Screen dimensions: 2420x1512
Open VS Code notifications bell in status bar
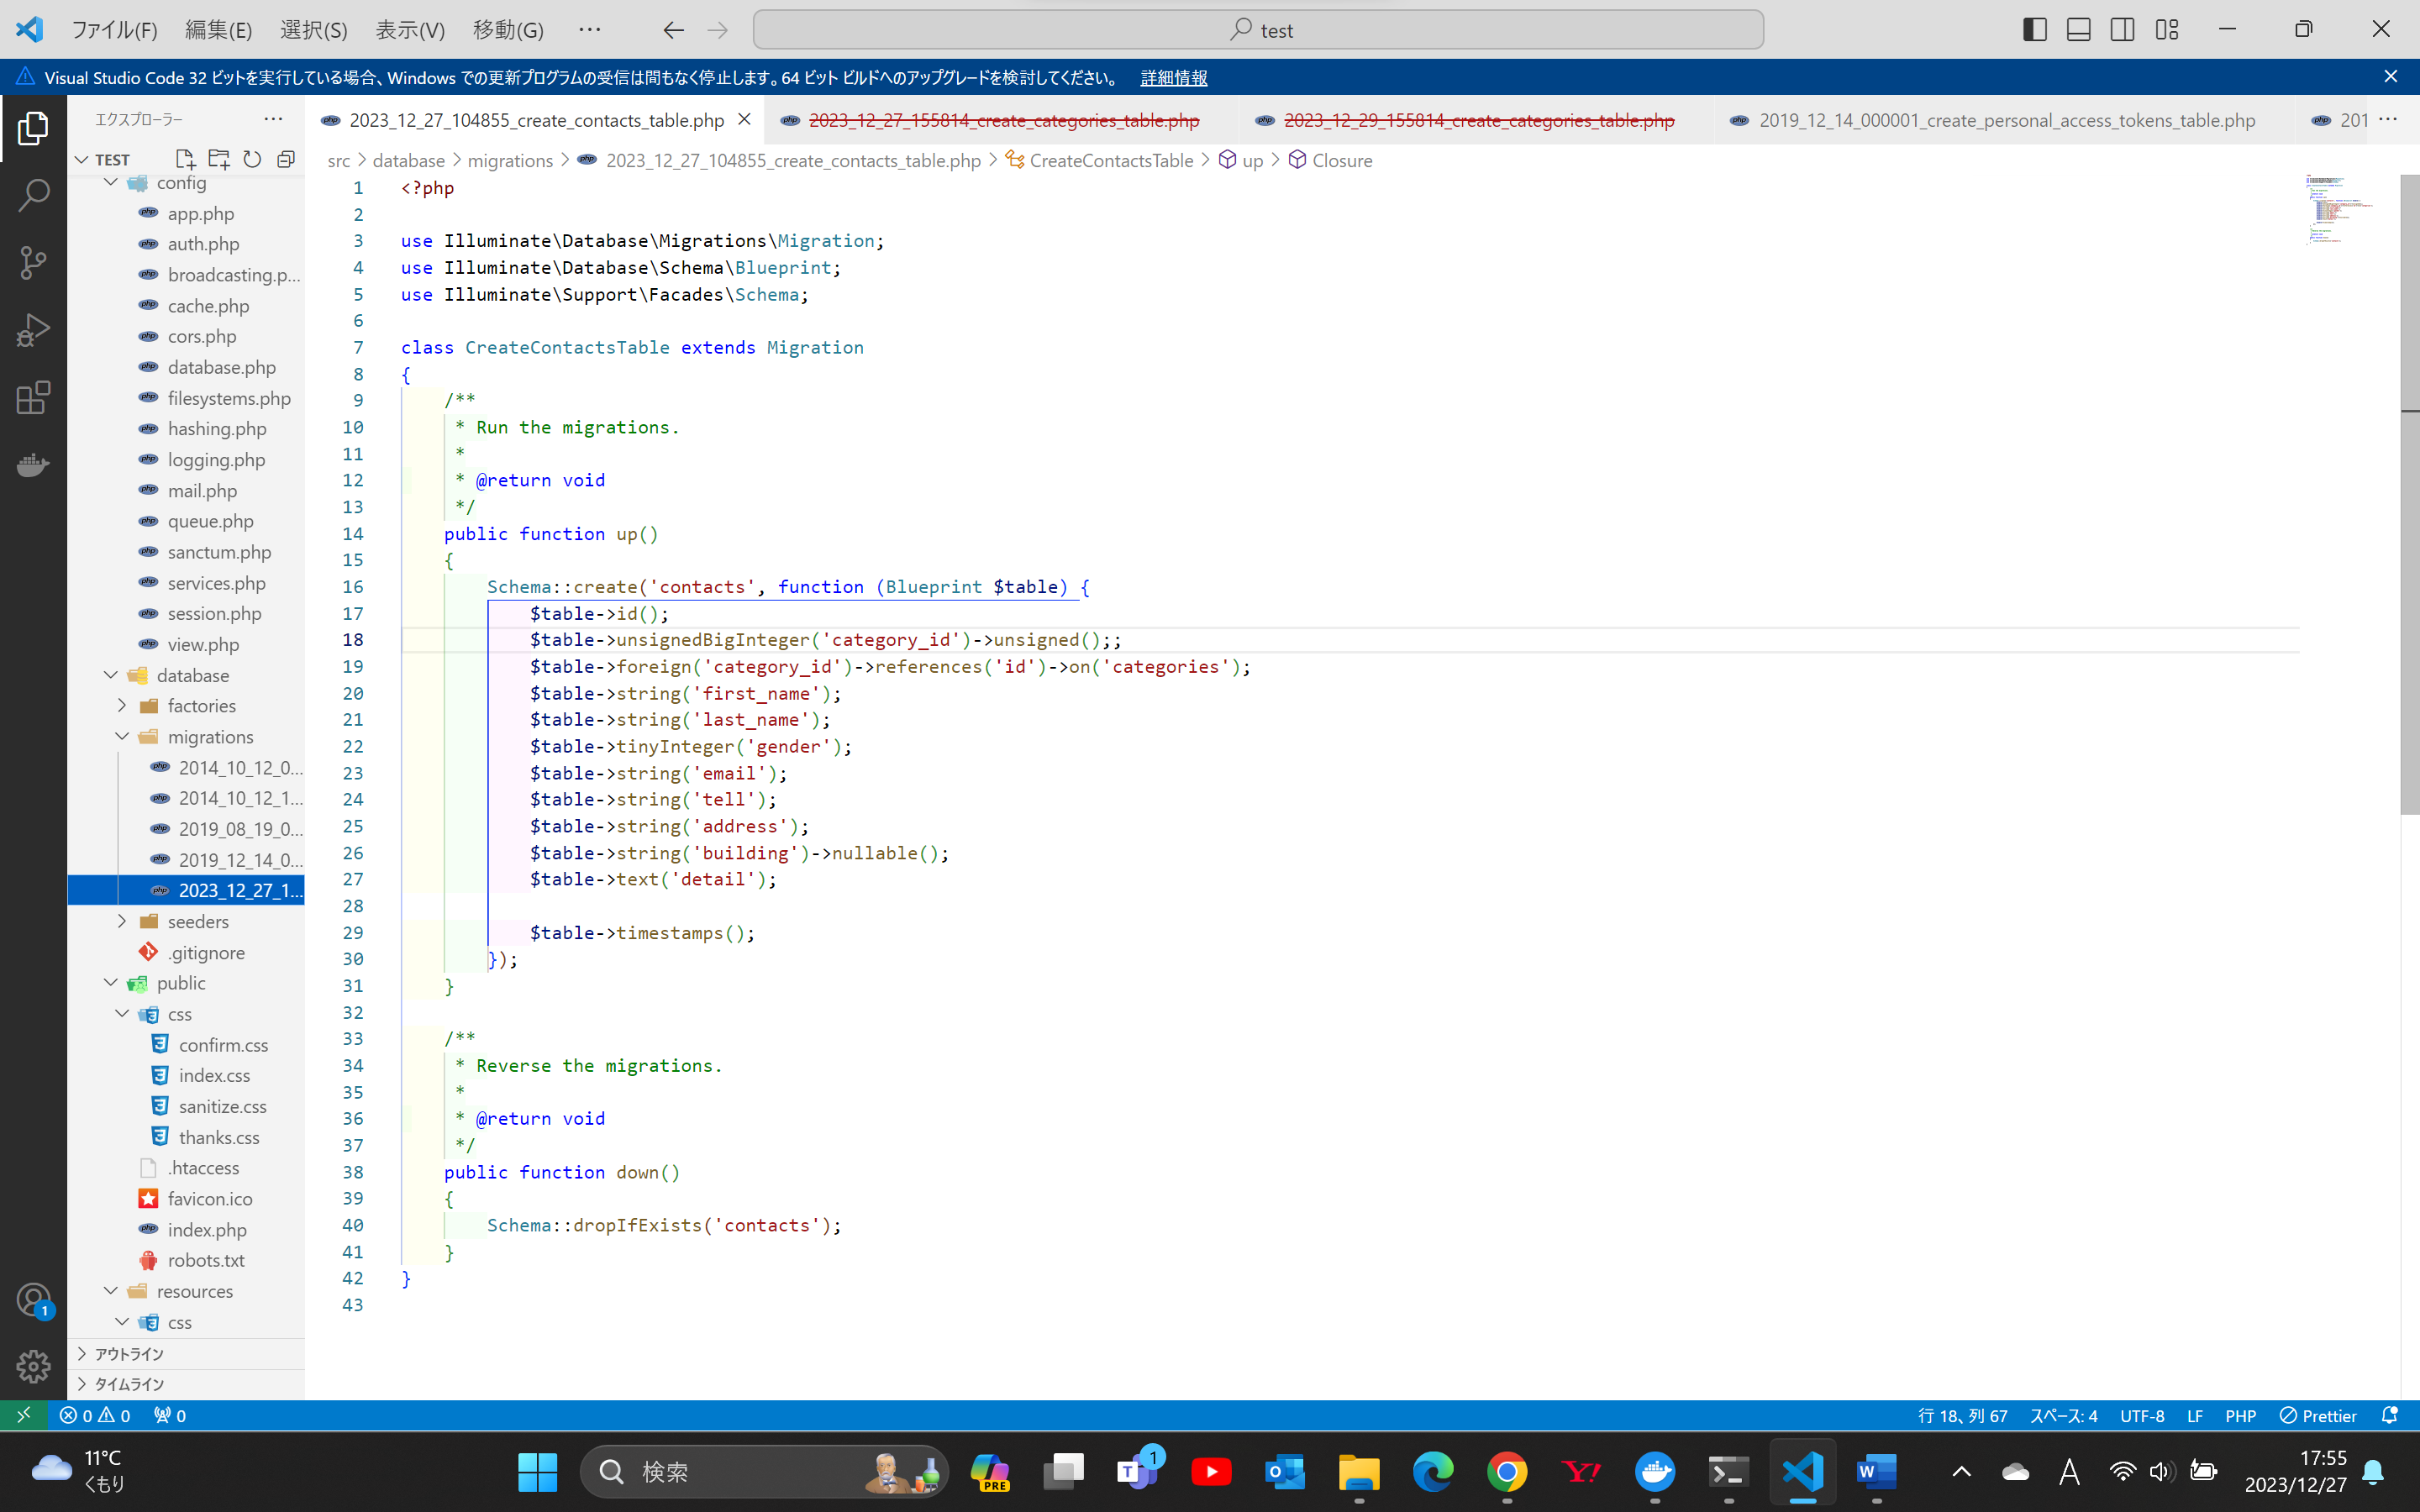pos(2390,1415)
